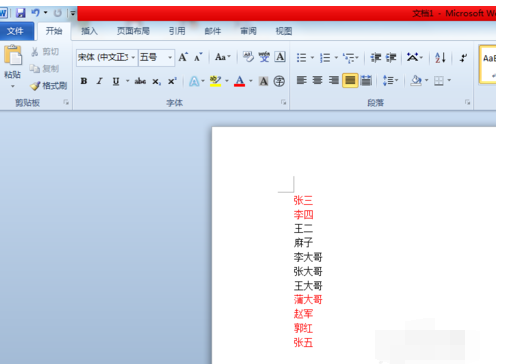Click the Clear Formatting icon
The image size is (506, 364).
pos(248,57)
